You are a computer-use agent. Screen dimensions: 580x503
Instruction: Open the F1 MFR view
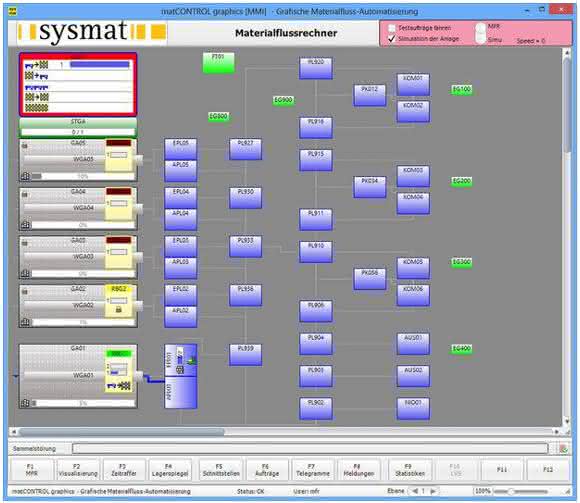[31, 470]
